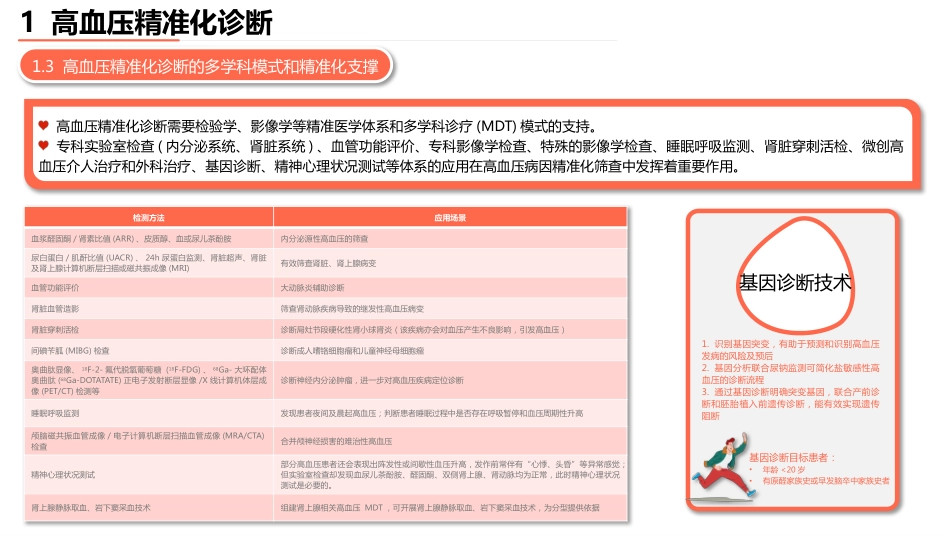
Task: Select the sentence mentioning "(MDT) 模式的支持"
Action: 326,126
